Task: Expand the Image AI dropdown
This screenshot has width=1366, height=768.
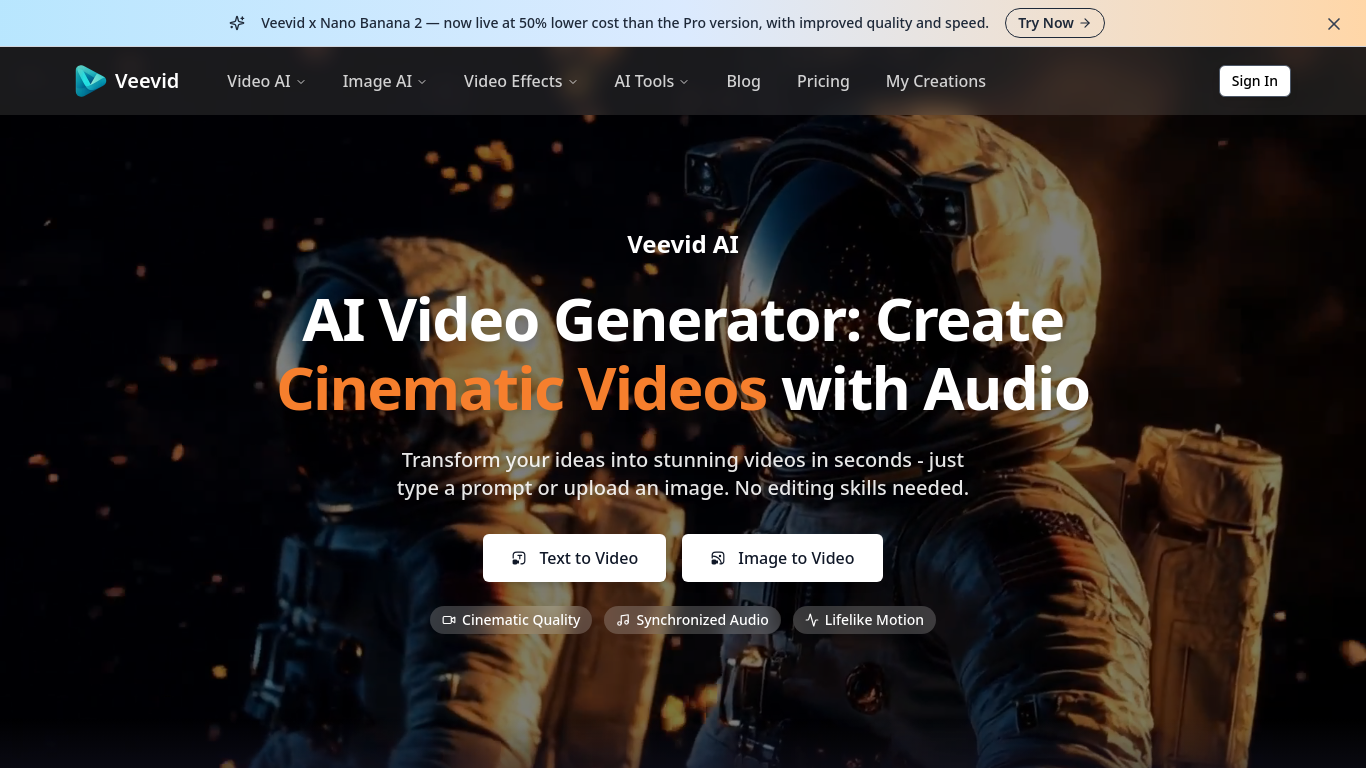Action: tap(383, 81)
